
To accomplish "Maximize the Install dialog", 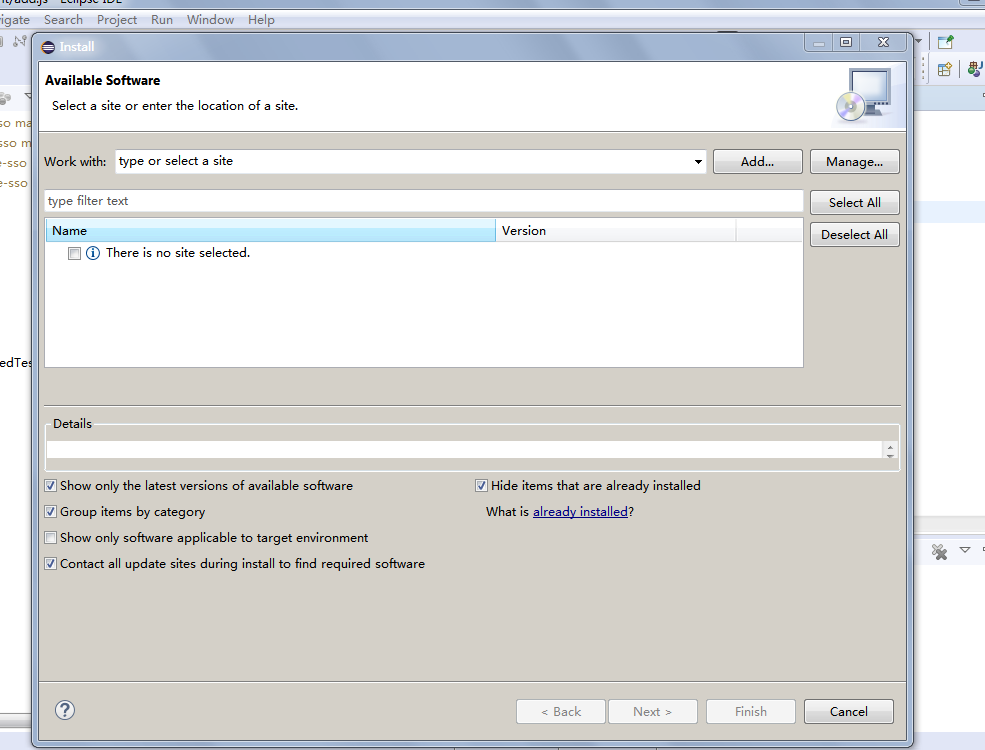I will coord(846,42).
